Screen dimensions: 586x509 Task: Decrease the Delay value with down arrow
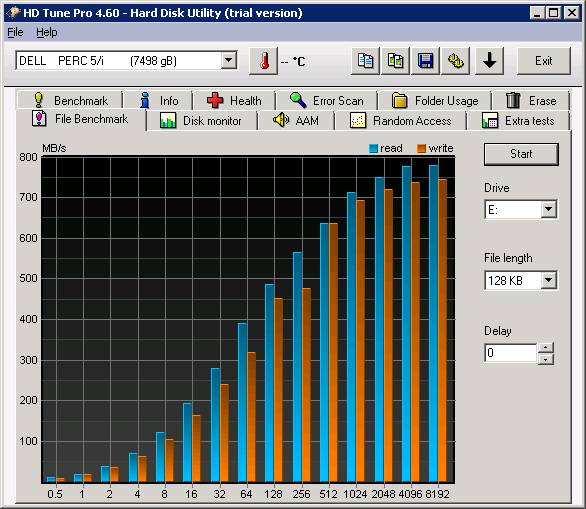[546, 359]
